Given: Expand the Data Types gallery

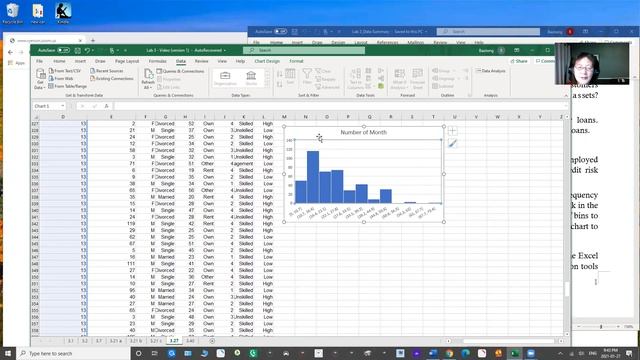Looking at the screenshot, I should 267,85.
